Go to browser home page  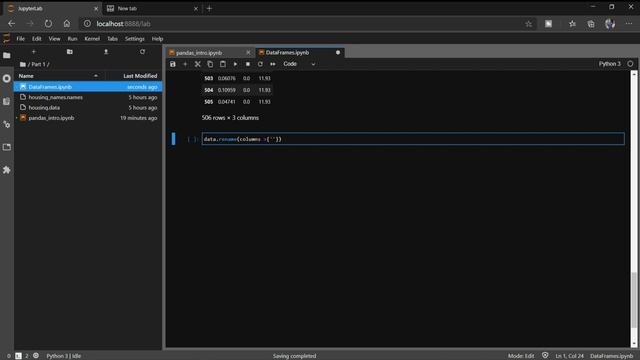coord(67,24)
